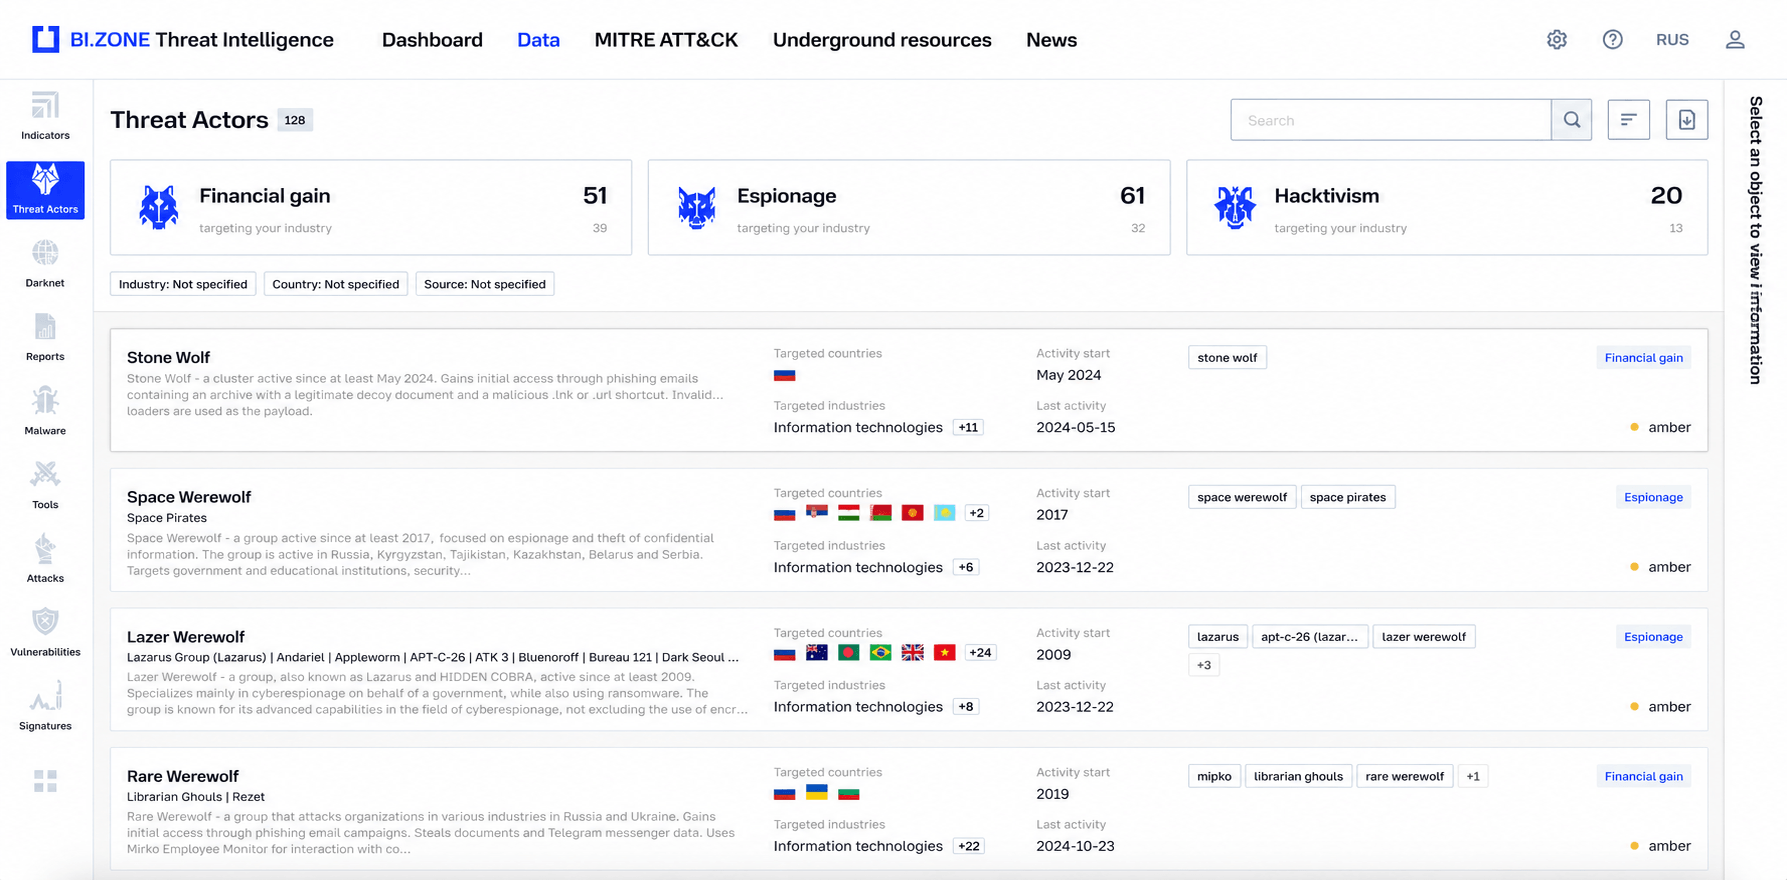The width and height of the screenshot is (1787, 880).
Task: Open the Indicators sidebar section
Action: pyautogui.click(x=45, y=116)
